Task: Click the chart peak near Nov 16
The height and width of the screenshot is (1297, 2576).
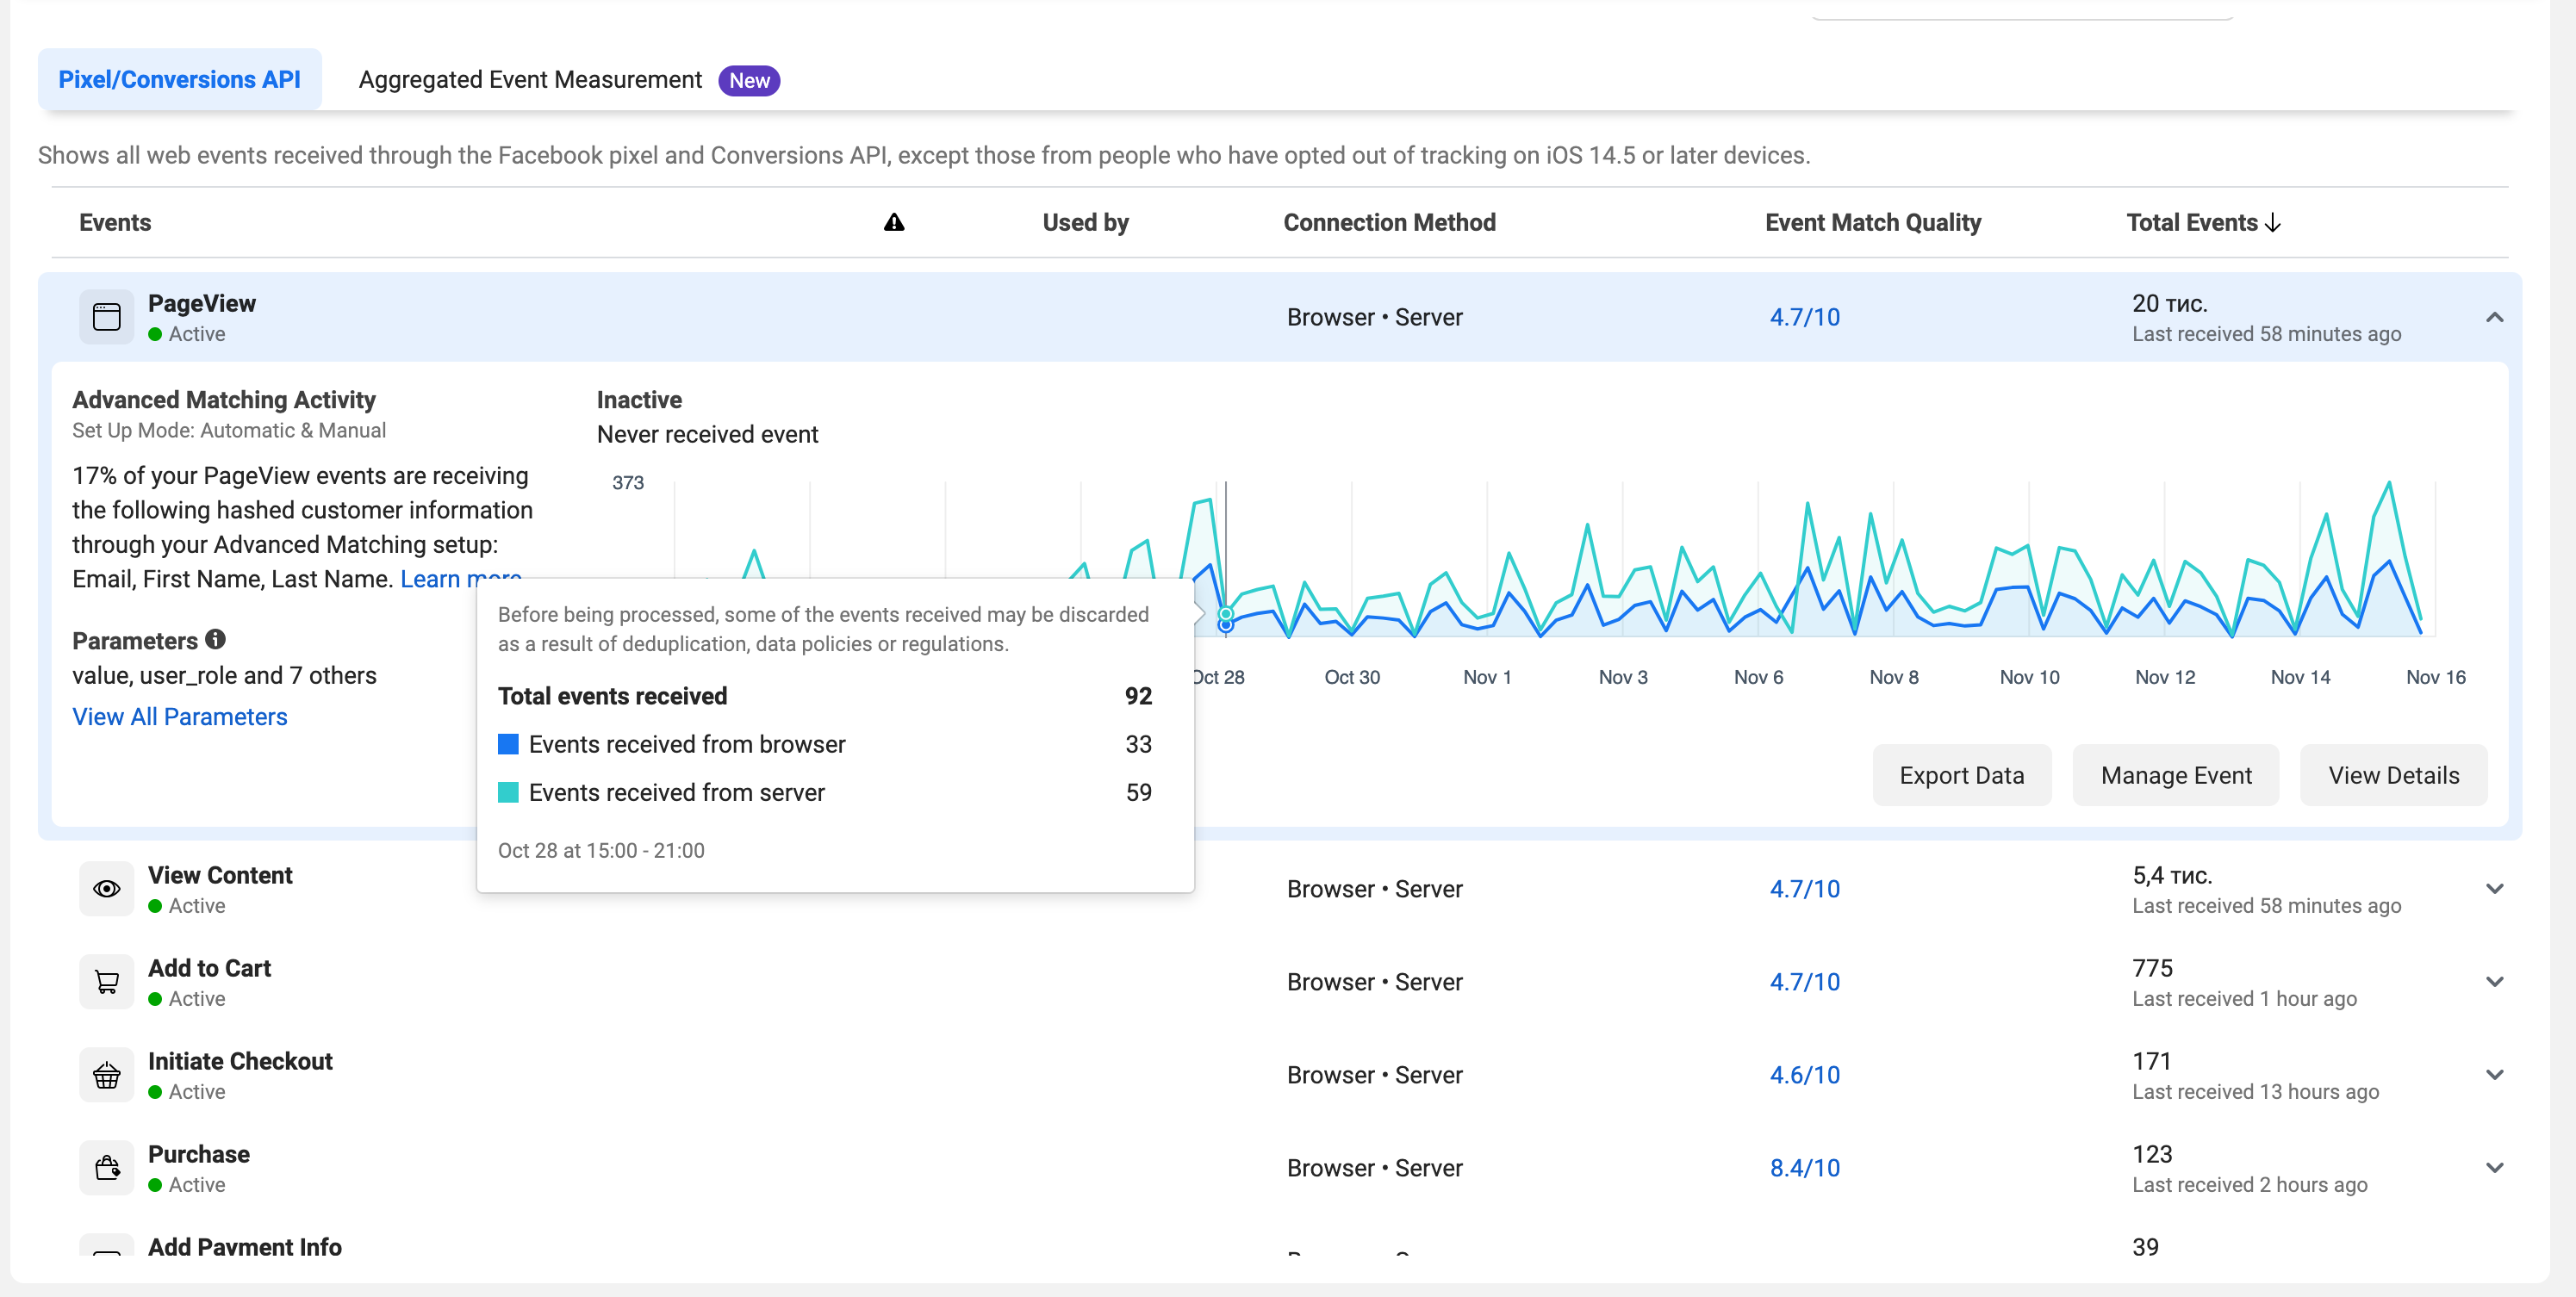Action: pyautogui.click(x=2389, y=484)
